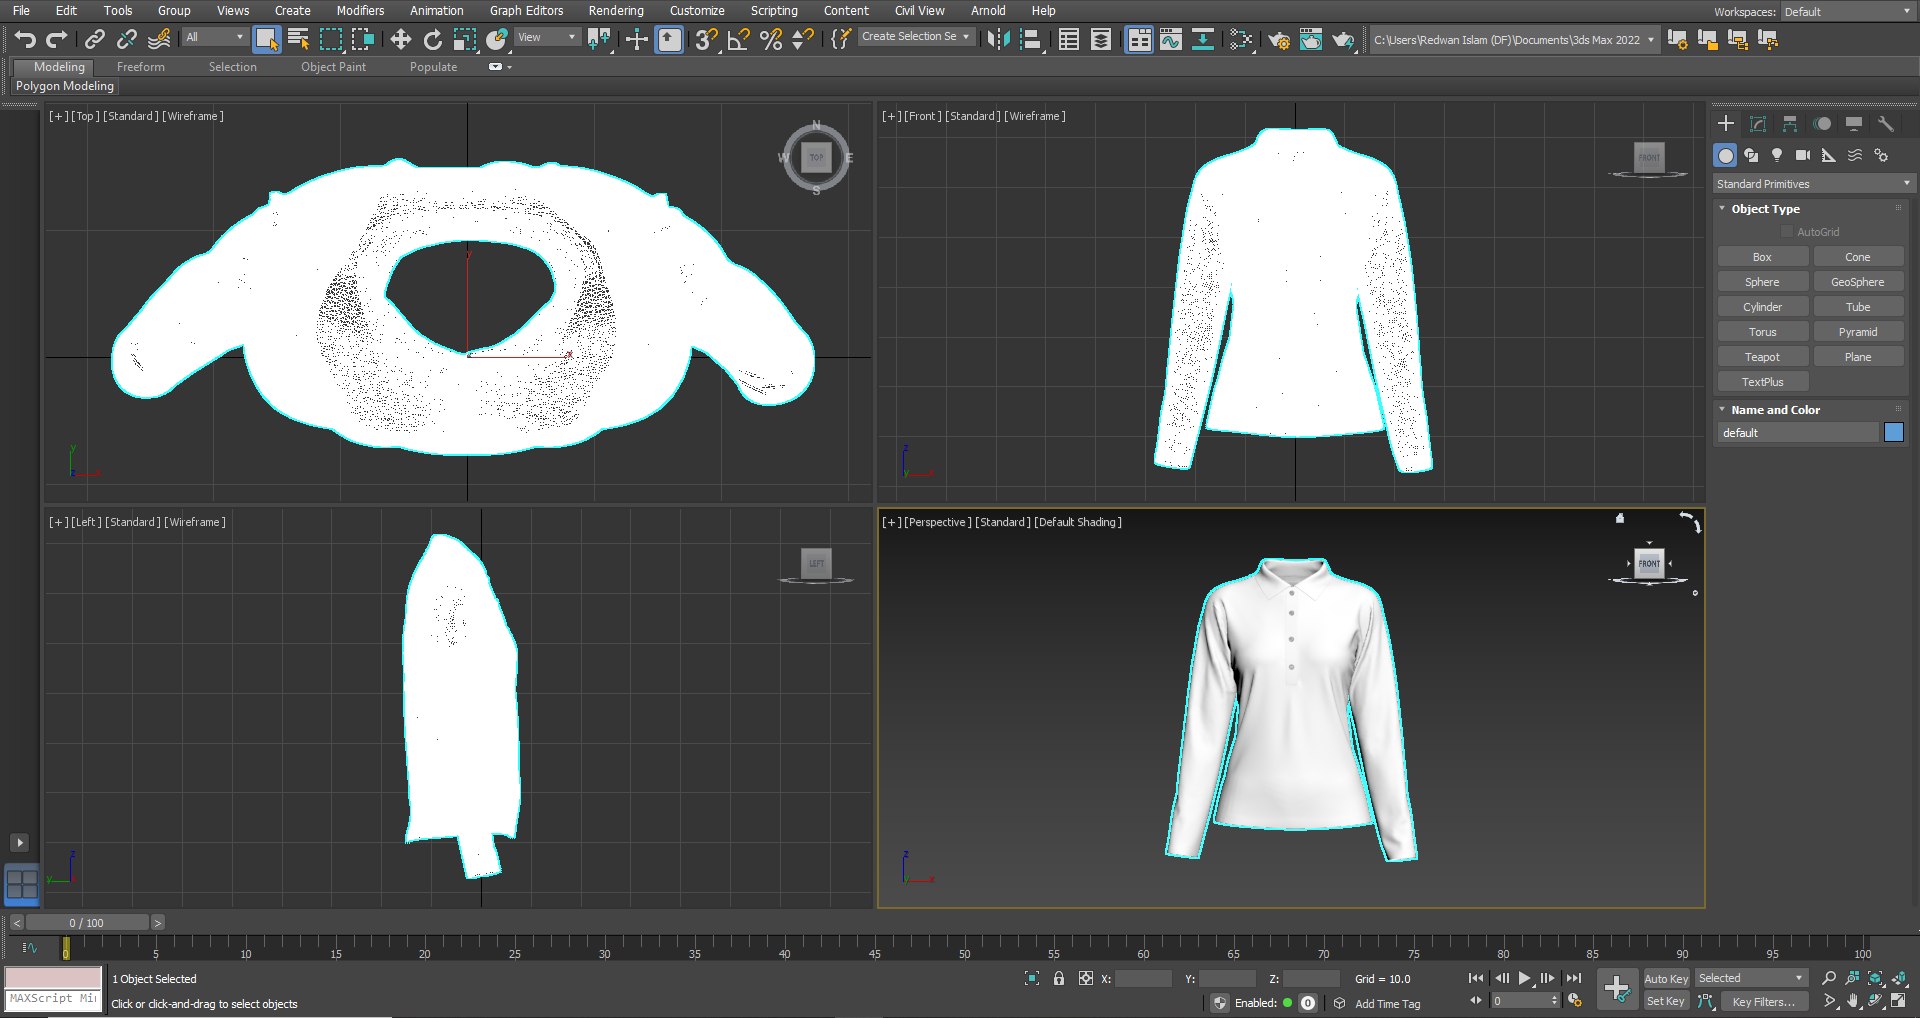Switch to the Freeform ribbon tab
The image size is (1920, 1018).
[x=140, y=67]
